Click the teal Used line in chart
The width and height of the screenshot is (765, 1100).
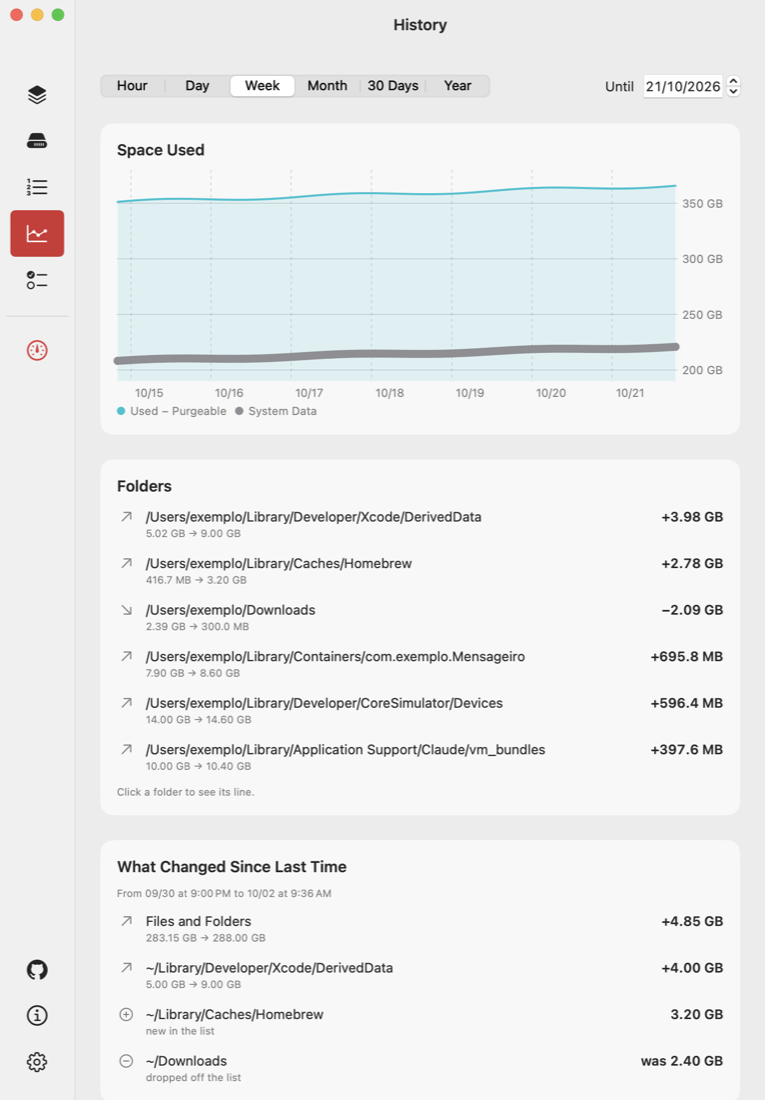pyautogui.click(x=397, y=193)
